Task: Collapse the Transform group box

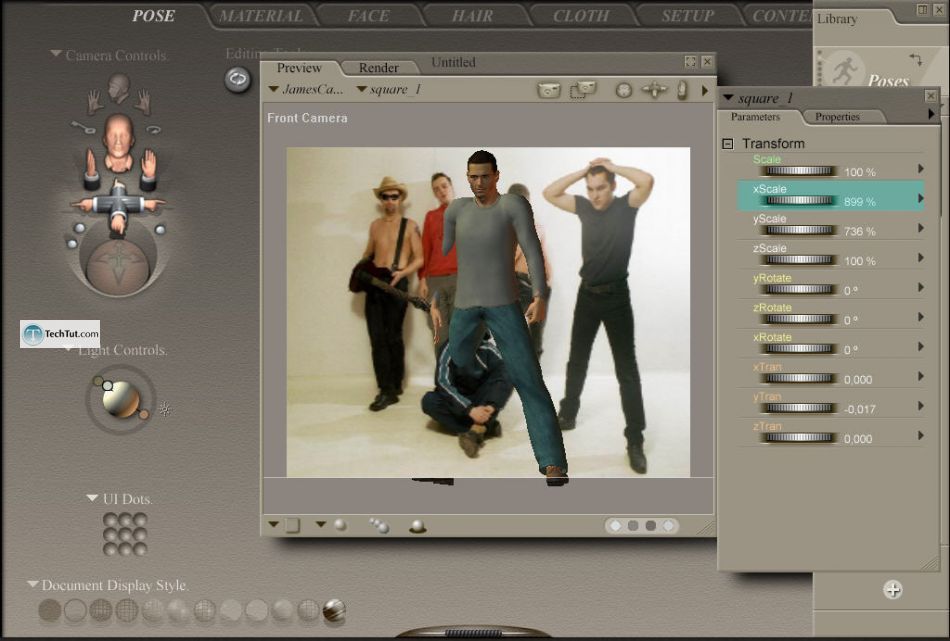Action: coord(728,144)
